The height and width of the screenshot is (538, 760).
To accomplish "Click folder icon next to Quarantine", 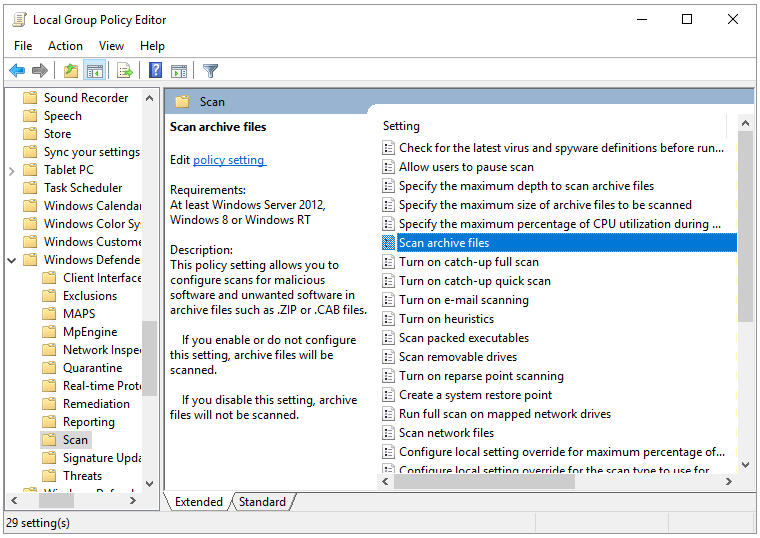I will (49, 367).
